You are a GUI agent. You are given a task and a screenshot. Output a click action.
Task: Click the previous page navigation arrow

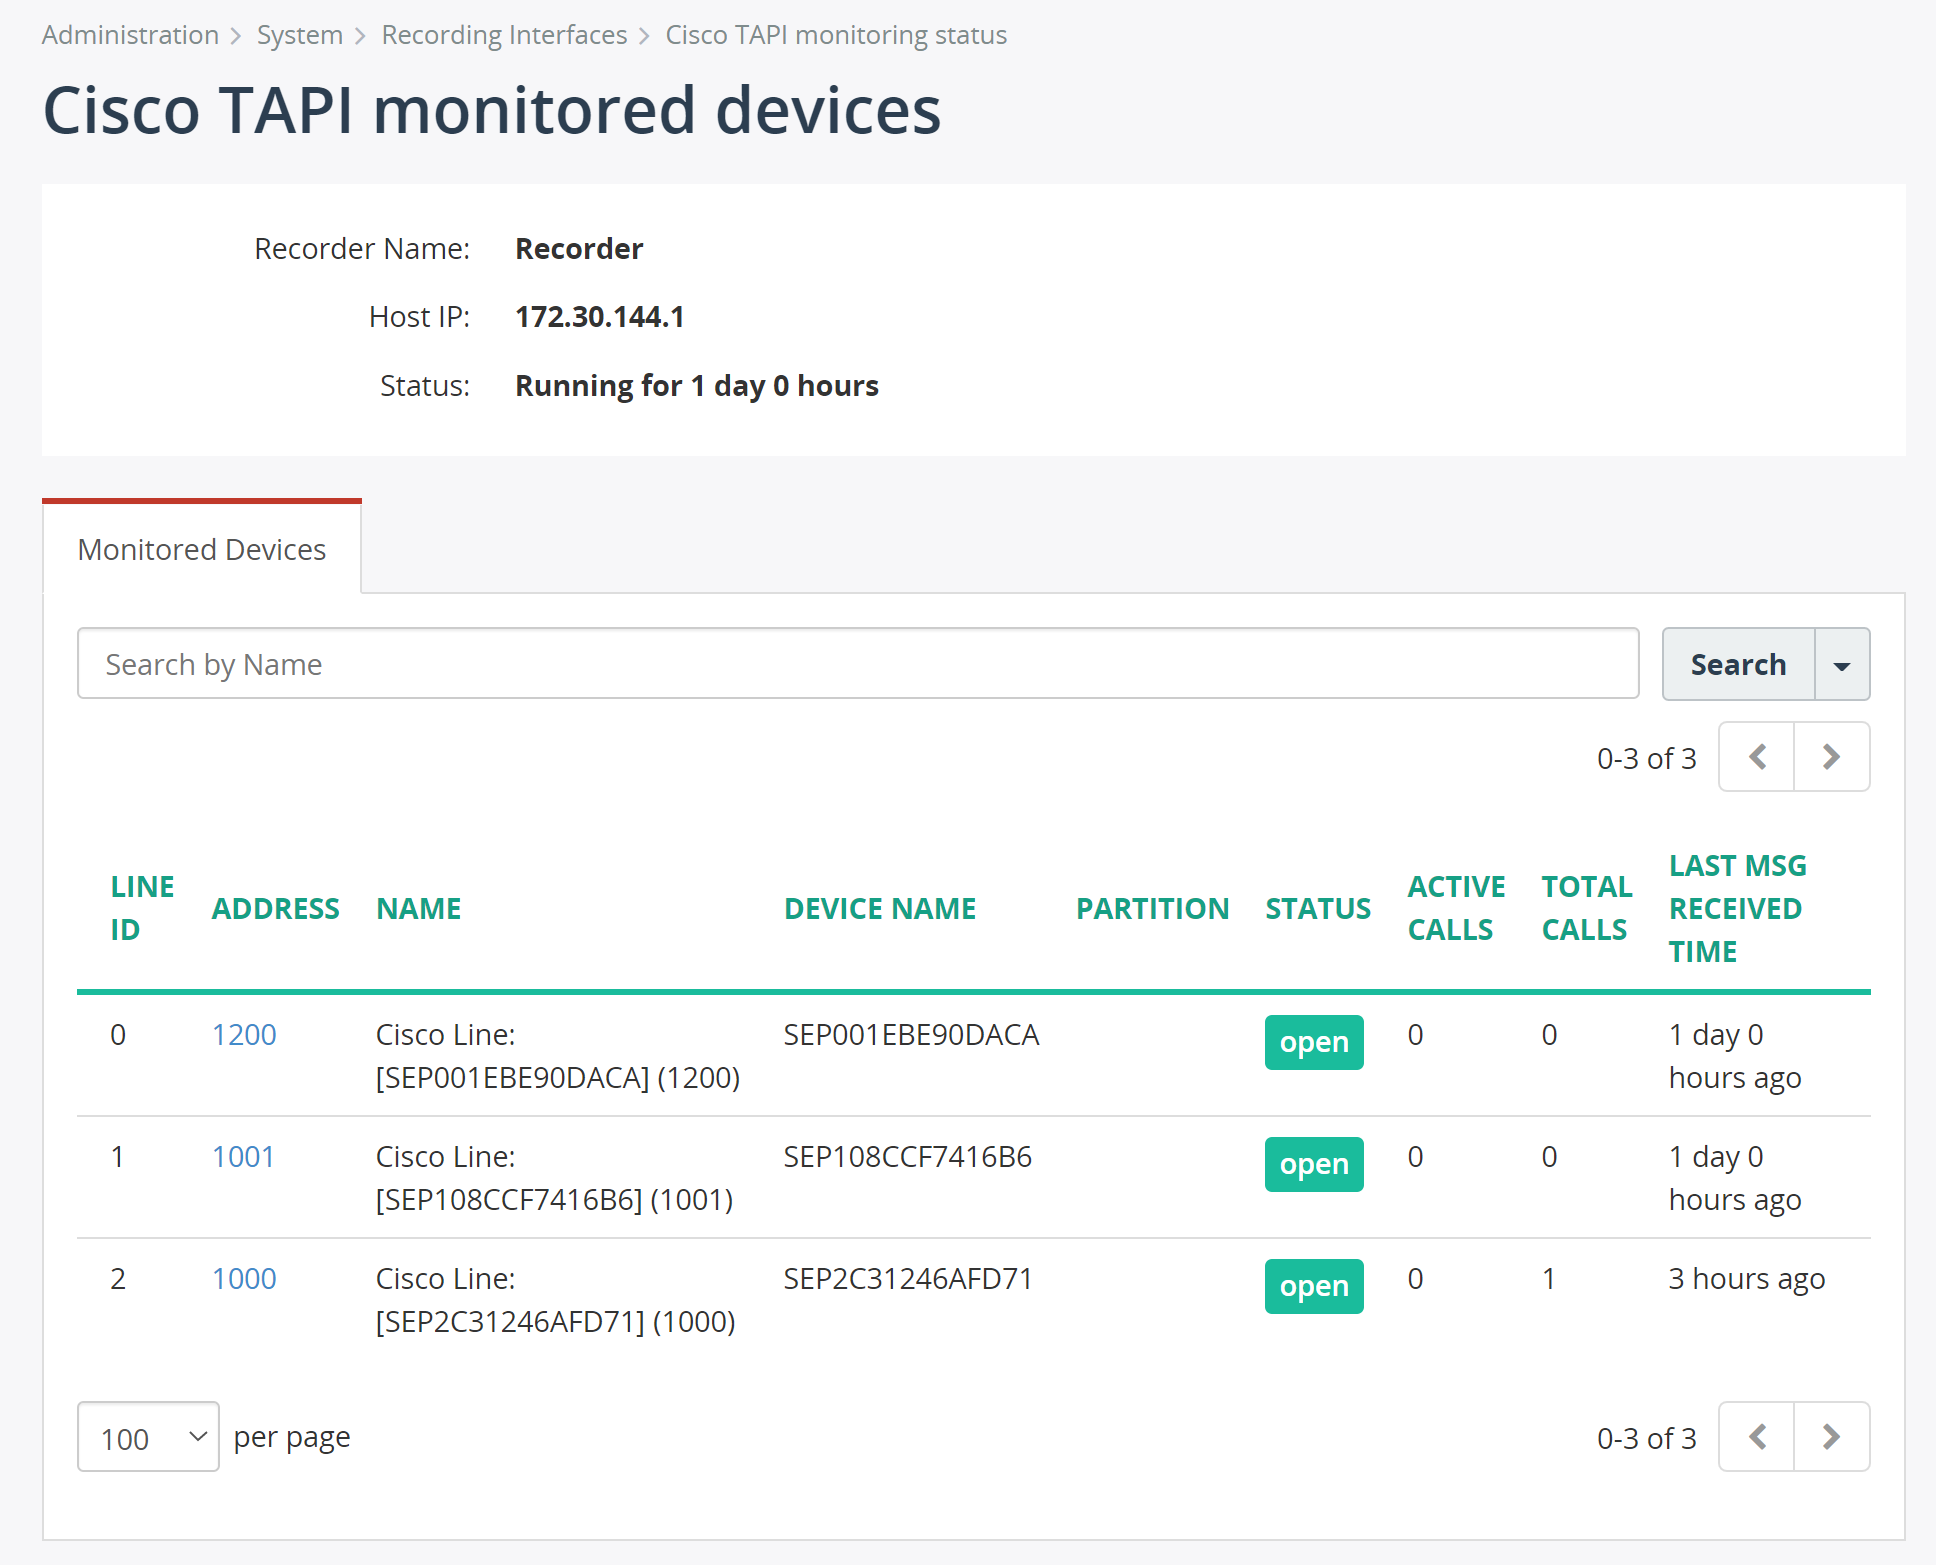1757,755
